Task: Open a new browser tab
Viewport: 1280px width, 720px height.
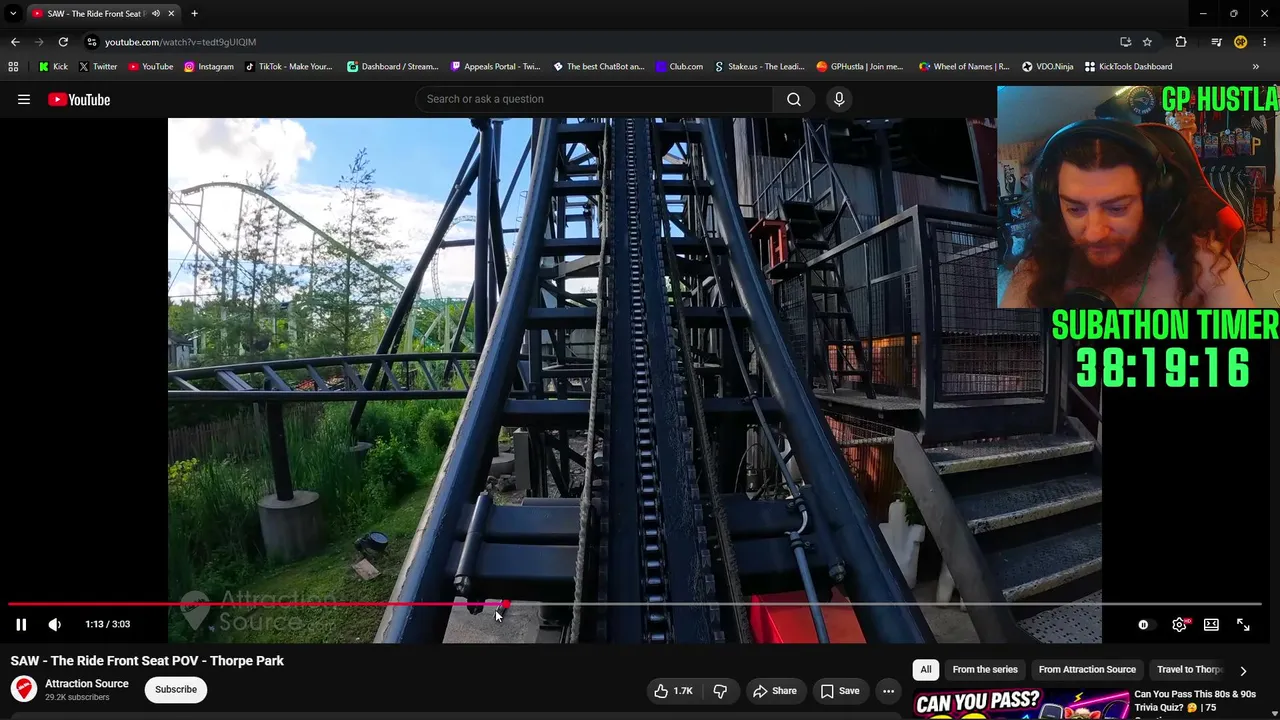Action: click(194, 14)
